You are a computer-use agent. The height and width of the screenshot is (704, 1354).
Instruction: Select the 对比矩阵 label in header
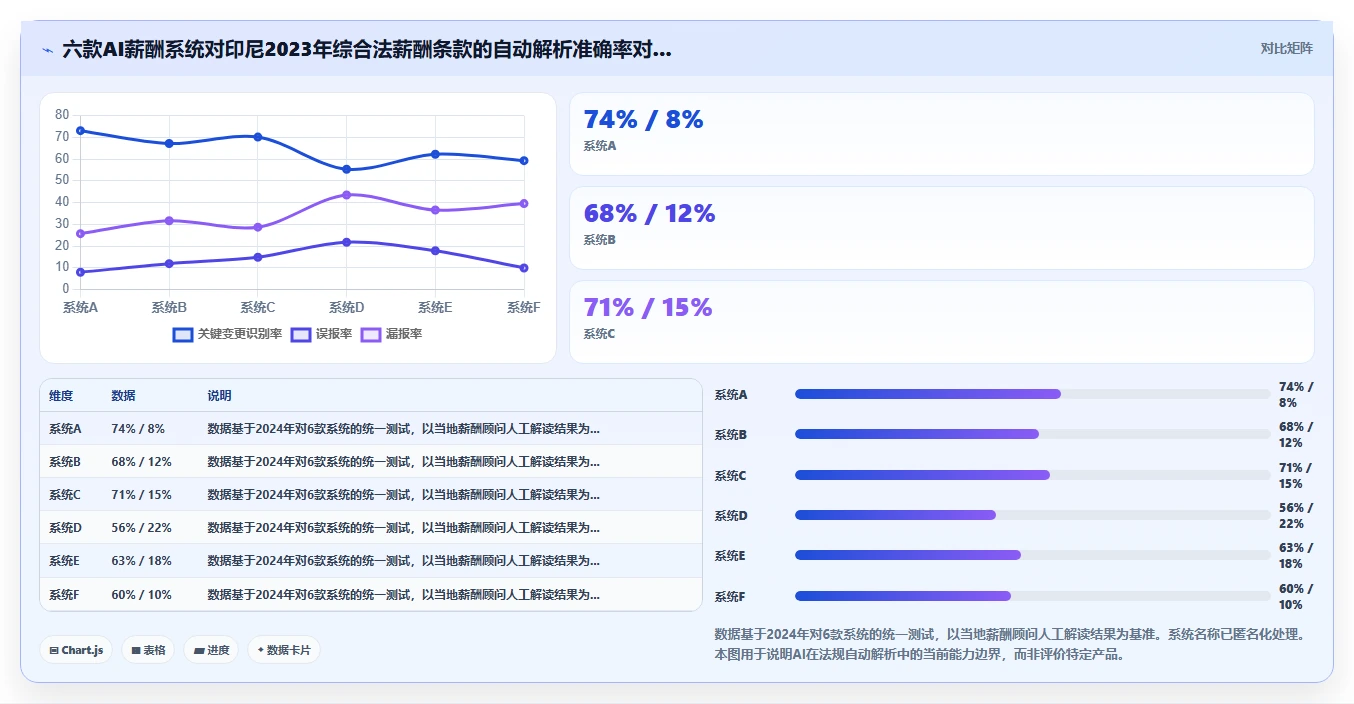(x=1286, y=48)
